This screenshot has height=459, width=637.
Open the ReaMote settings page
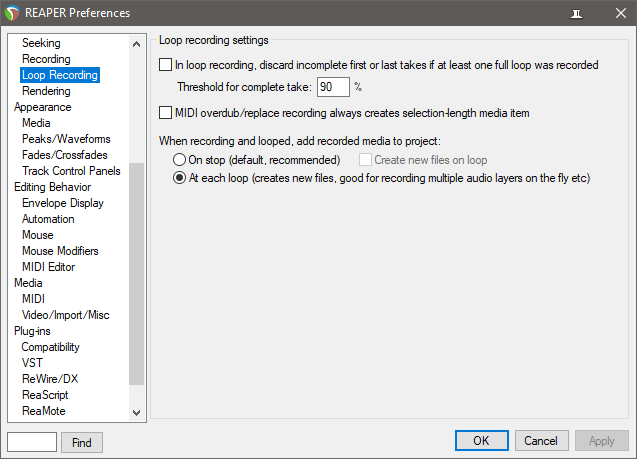pos(43,411)
